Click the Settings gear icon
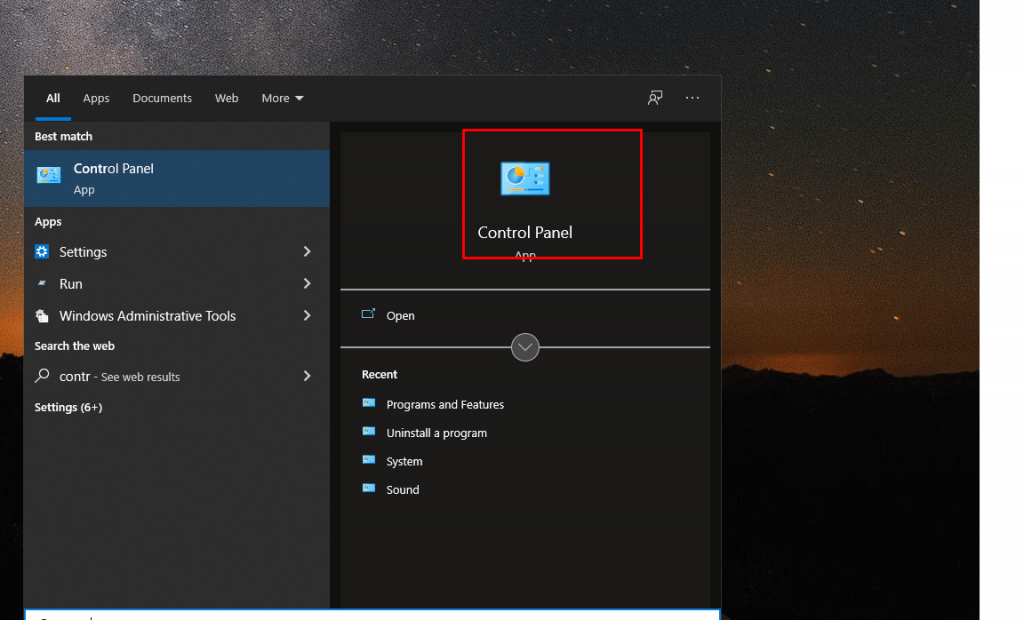The image size is (1024, 620). (42, 252)
